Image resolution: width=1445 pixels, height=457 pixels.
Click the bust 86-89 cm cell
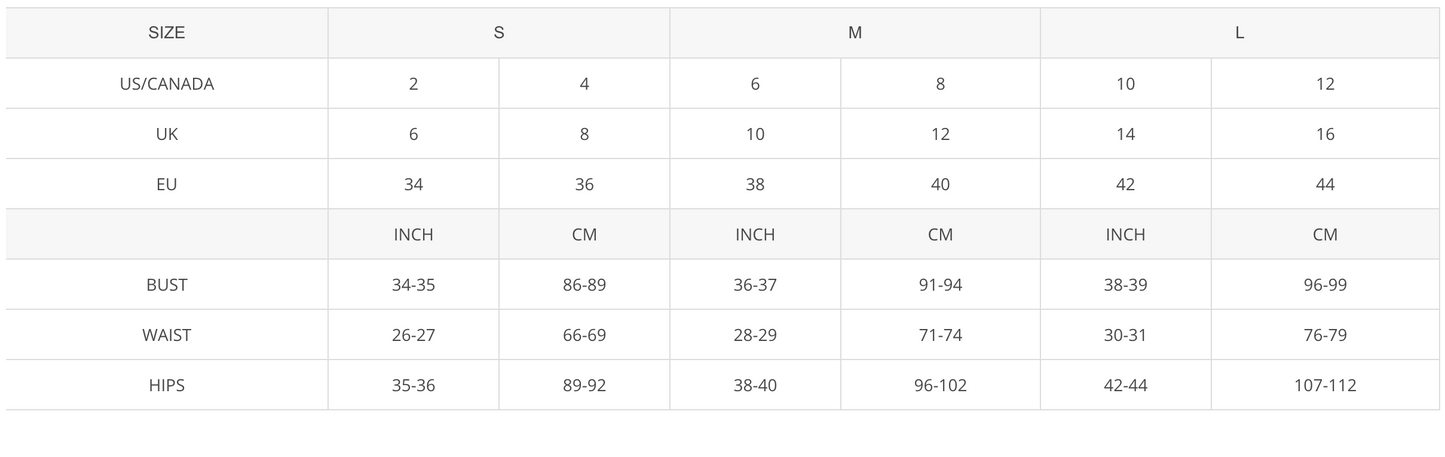click(584, 285)
